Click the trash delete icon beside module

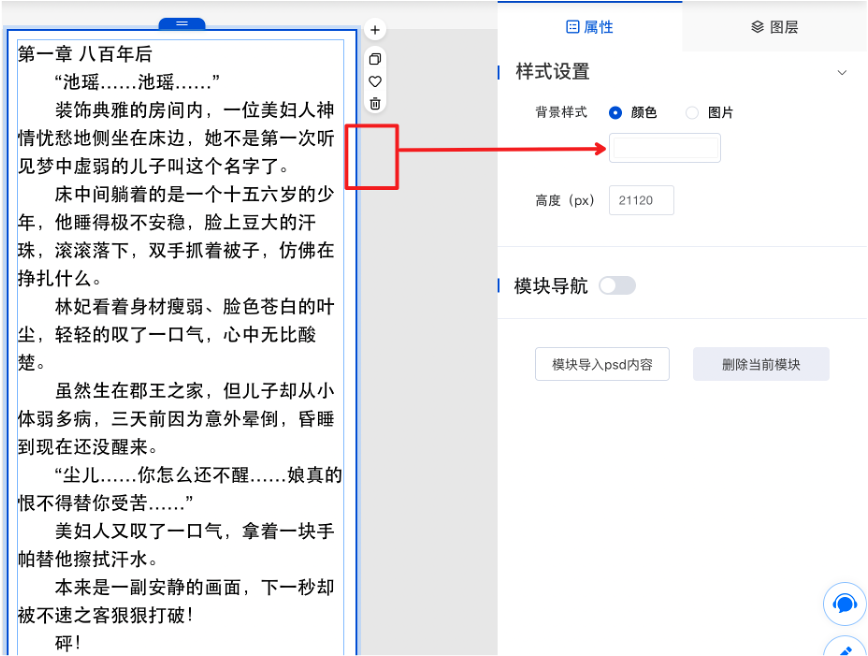pos(375,103)
